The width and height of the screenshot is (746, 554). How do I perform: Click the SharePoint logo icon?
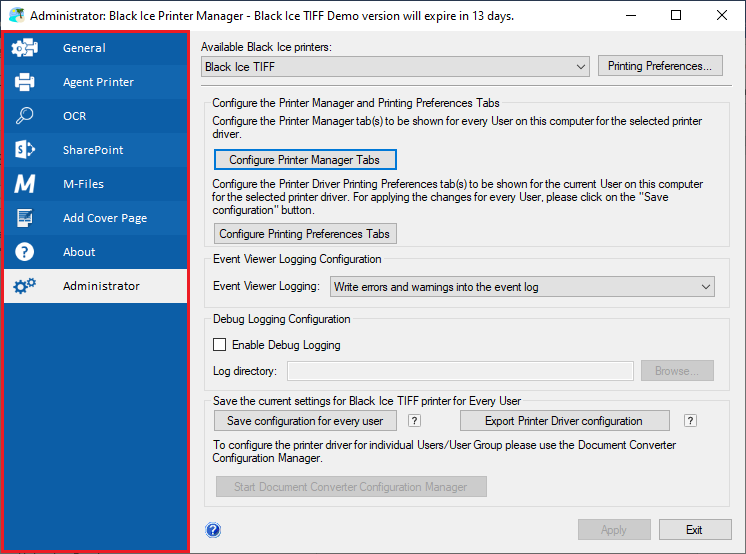[x=24, y=149]
